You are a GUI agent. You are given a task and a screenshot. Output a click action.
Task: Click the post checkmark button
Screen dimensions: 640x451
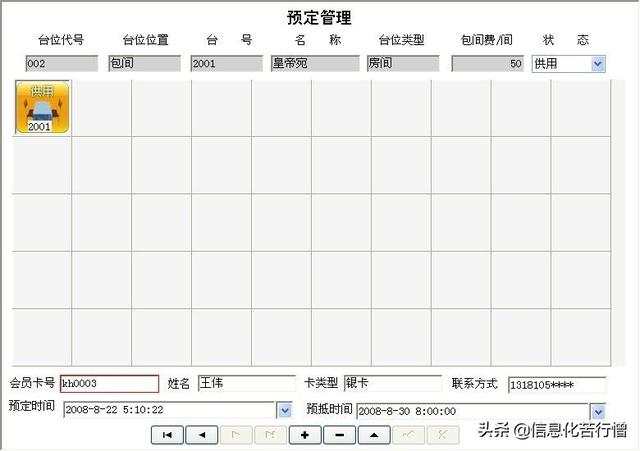coord(408,435)
